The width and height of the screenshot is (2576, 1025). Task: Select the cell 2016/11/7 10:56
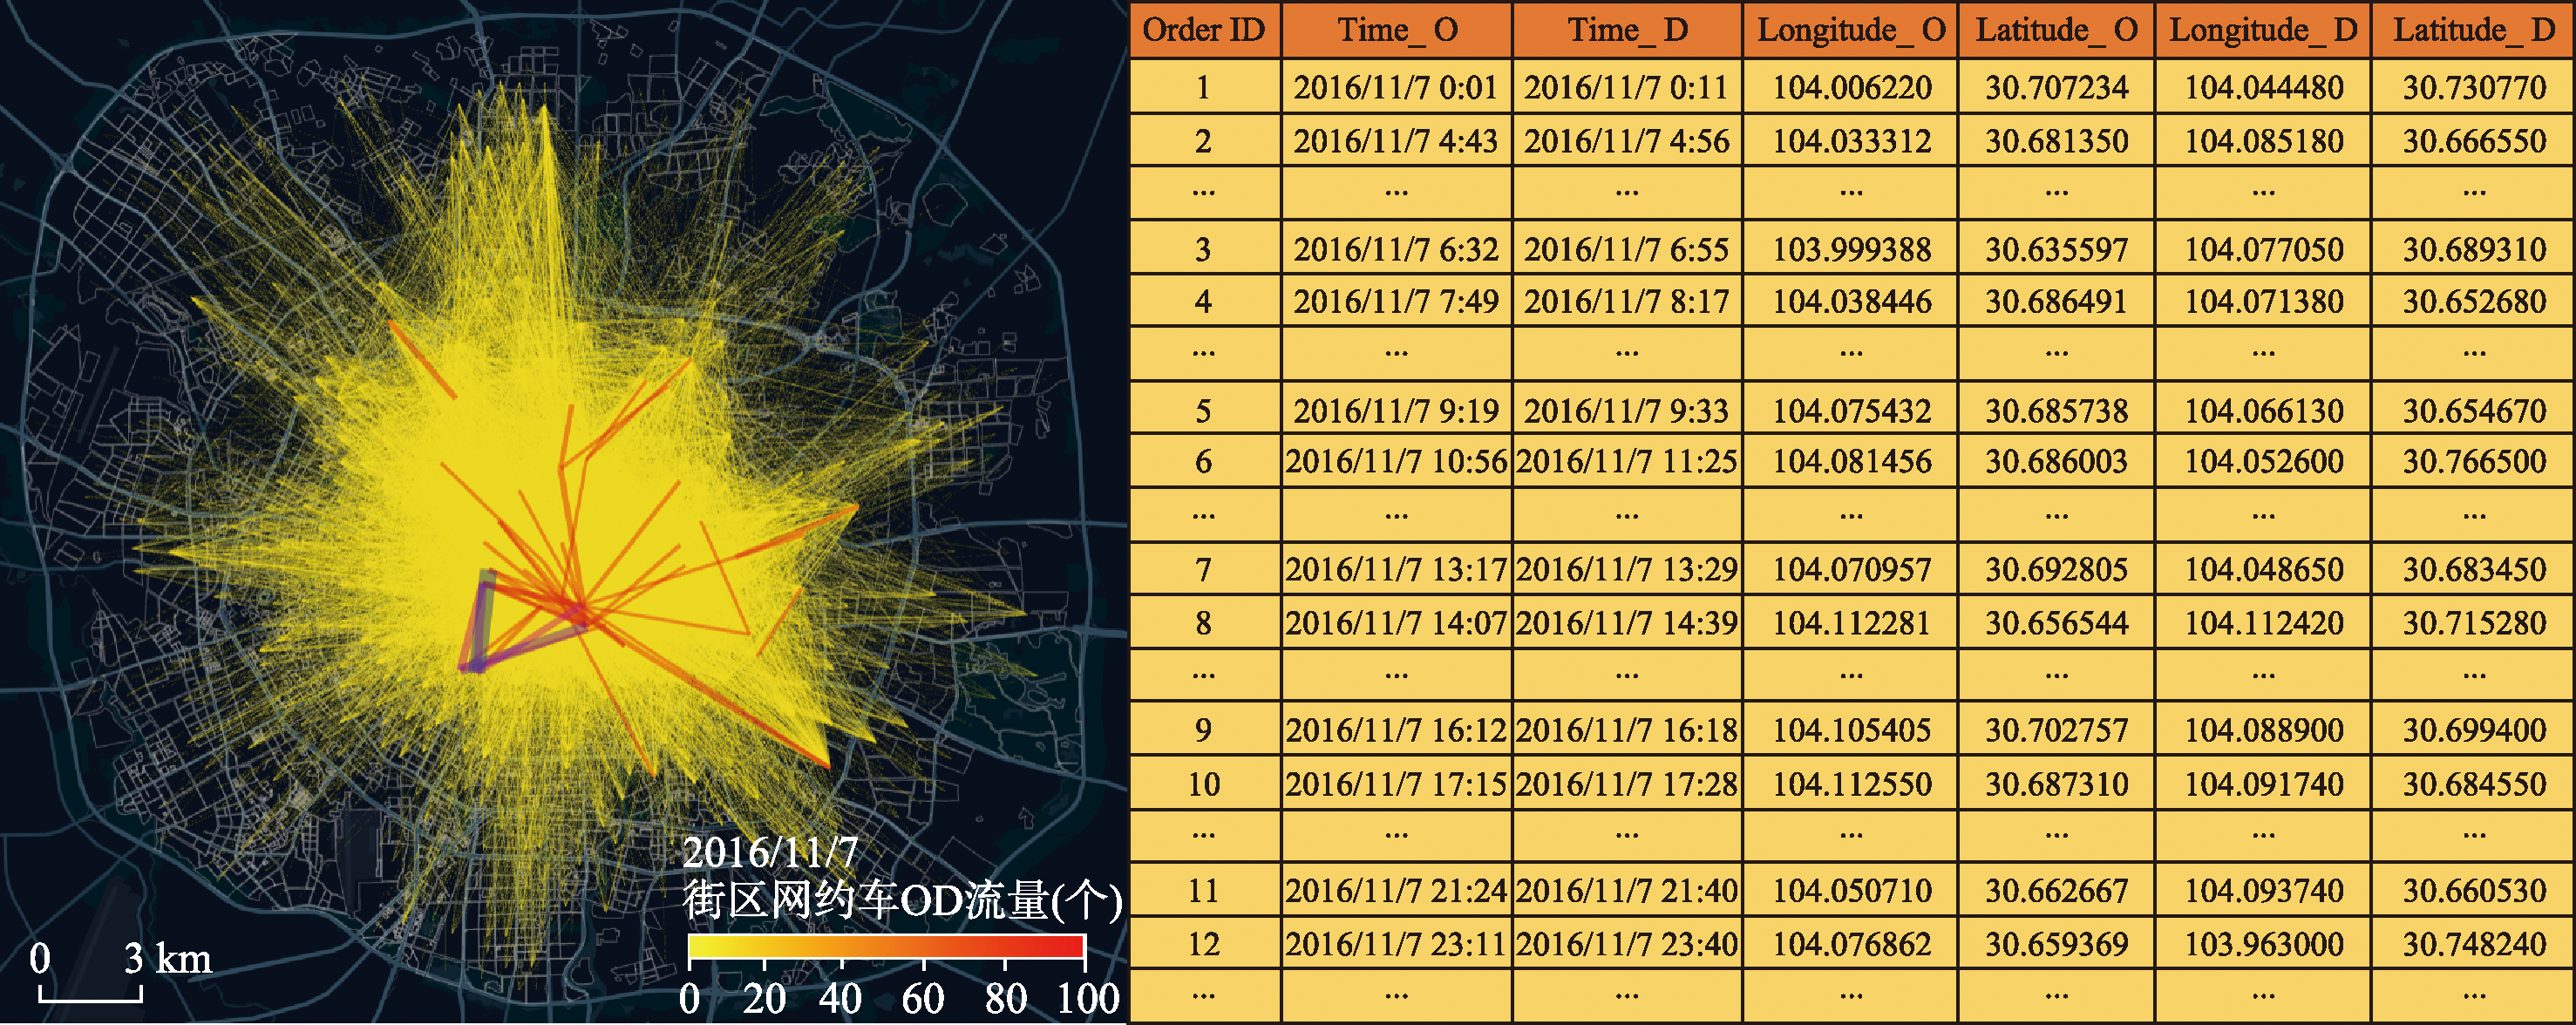pos(1397,461)
